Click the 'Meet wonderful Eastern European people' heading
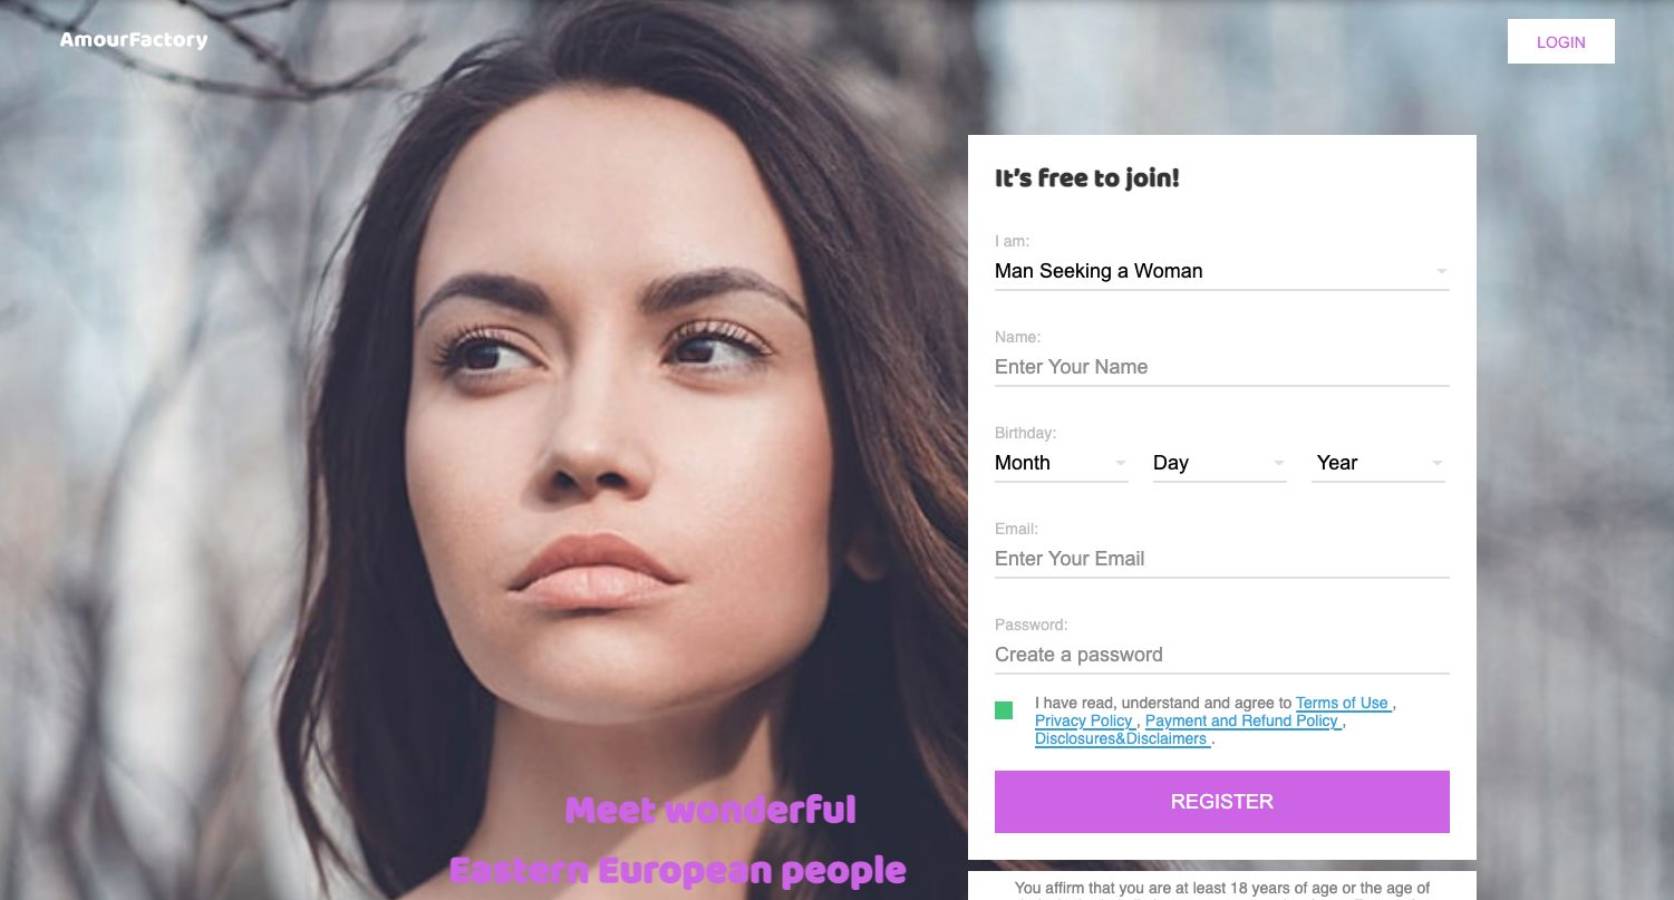 [678, 840]
